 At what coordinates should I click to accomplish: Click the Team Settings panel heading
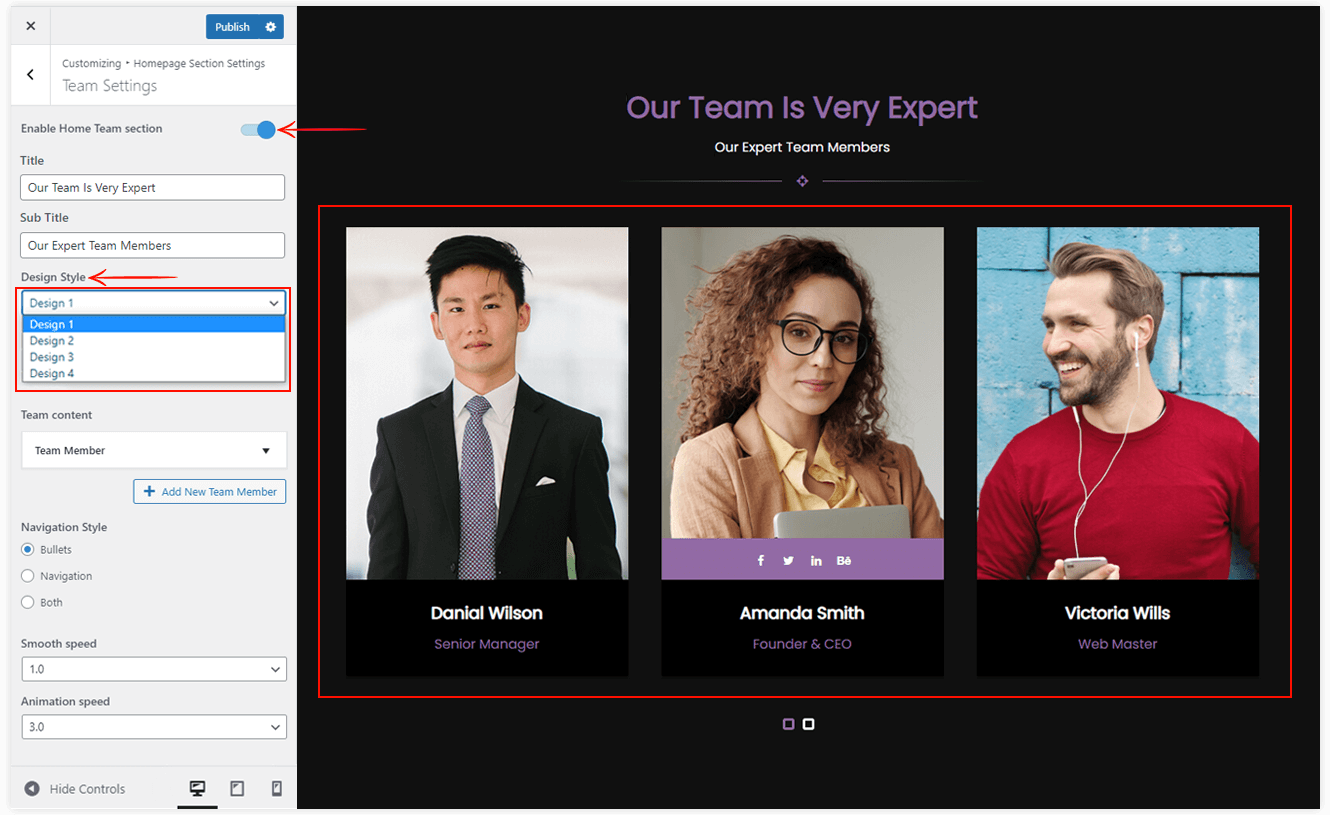110,86
